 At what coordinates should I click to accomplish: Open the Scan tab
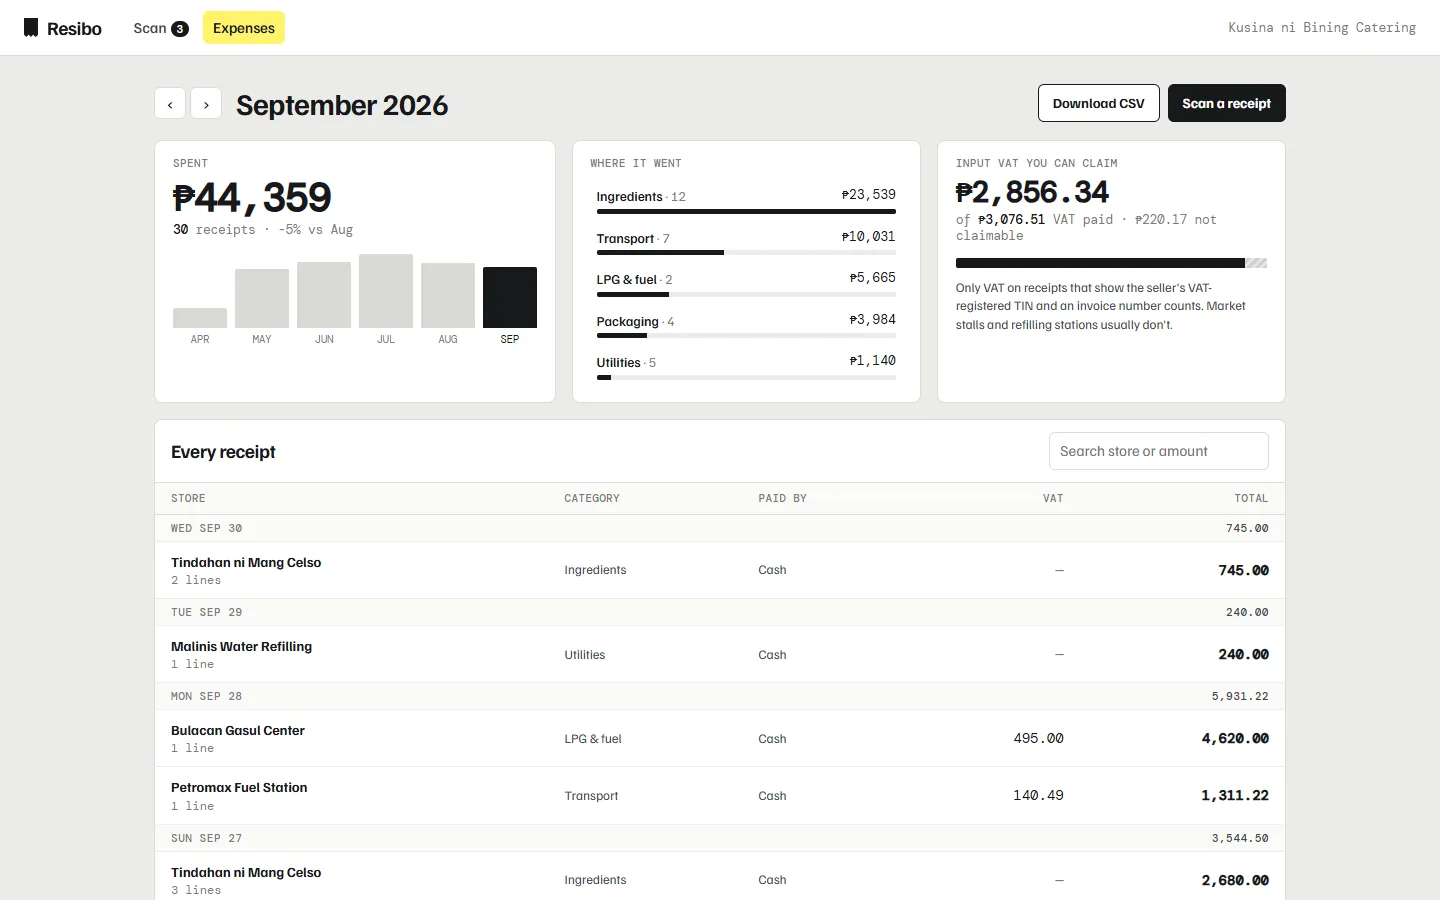point(161,28)
